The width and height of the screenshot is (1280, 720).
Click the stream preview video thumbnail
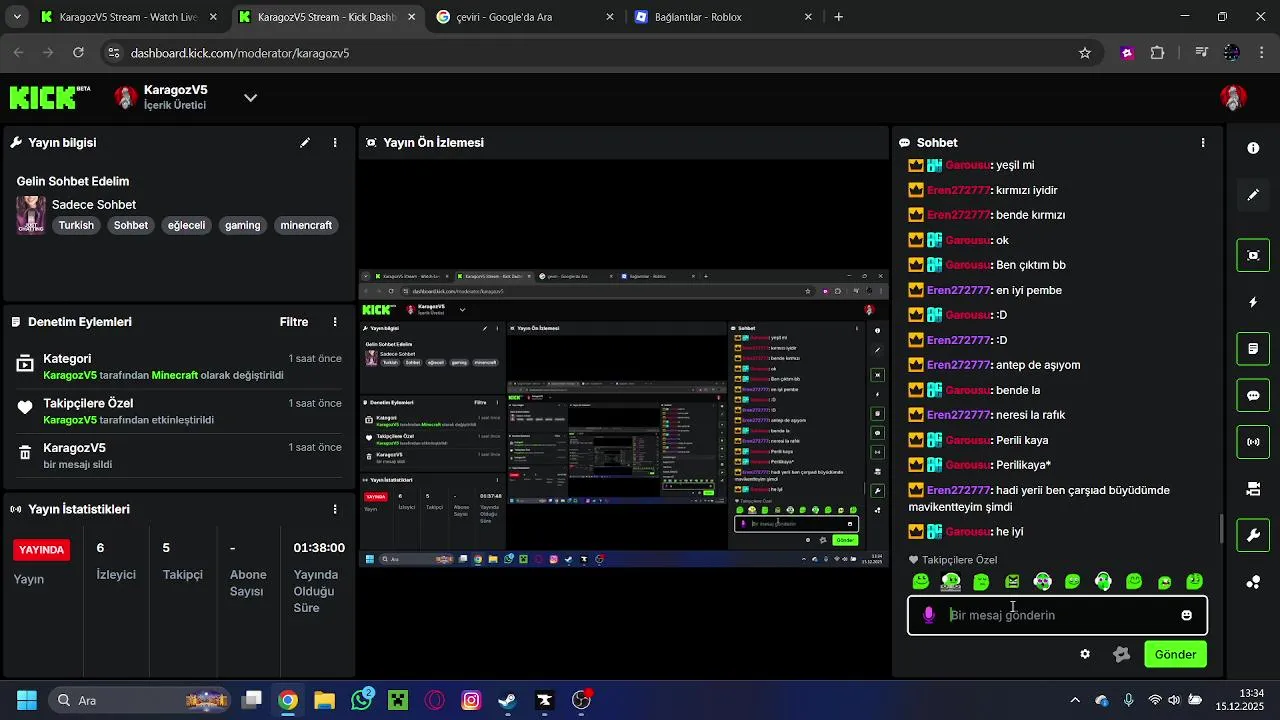click(x=623, y=418)
